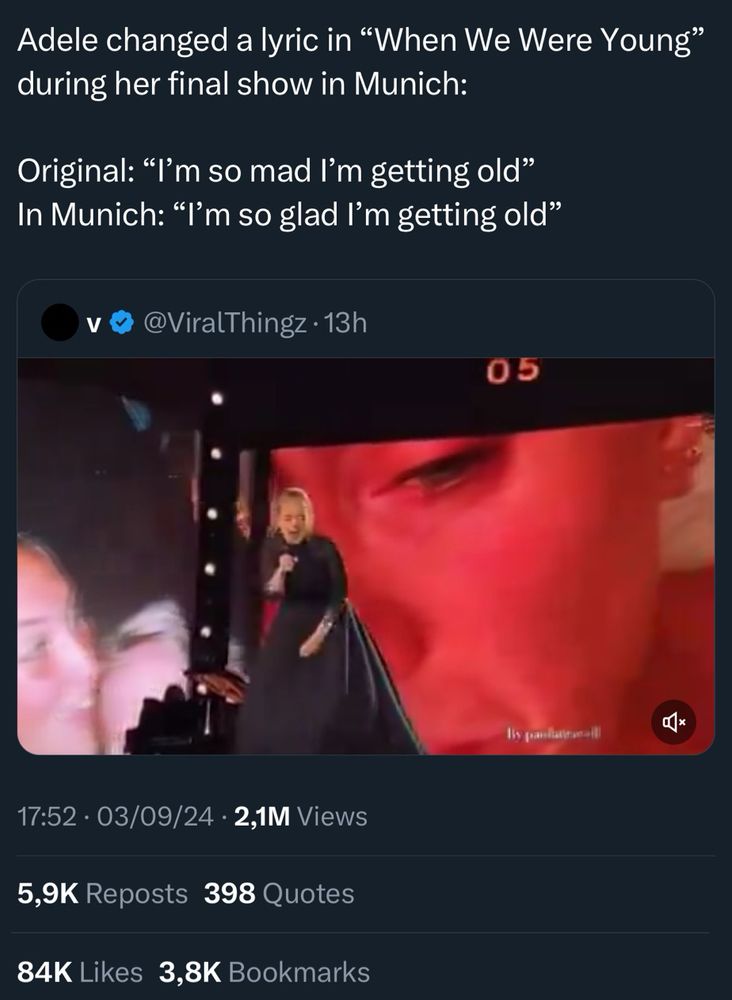Click the blue verified badge
The height and width of the screenshot is (1000, 732).
(x=122, y=323)
